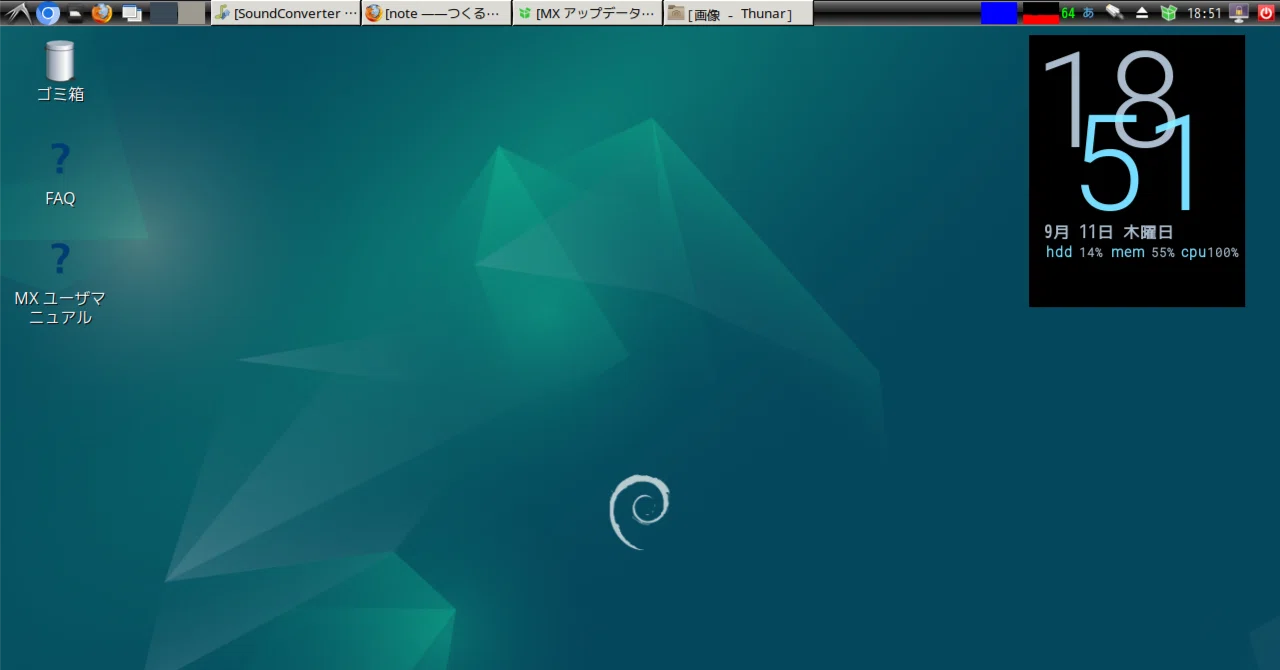This screenshot has height=670, width=1280.
Task: Click the red power logout icon
Action: (1266, 13)
